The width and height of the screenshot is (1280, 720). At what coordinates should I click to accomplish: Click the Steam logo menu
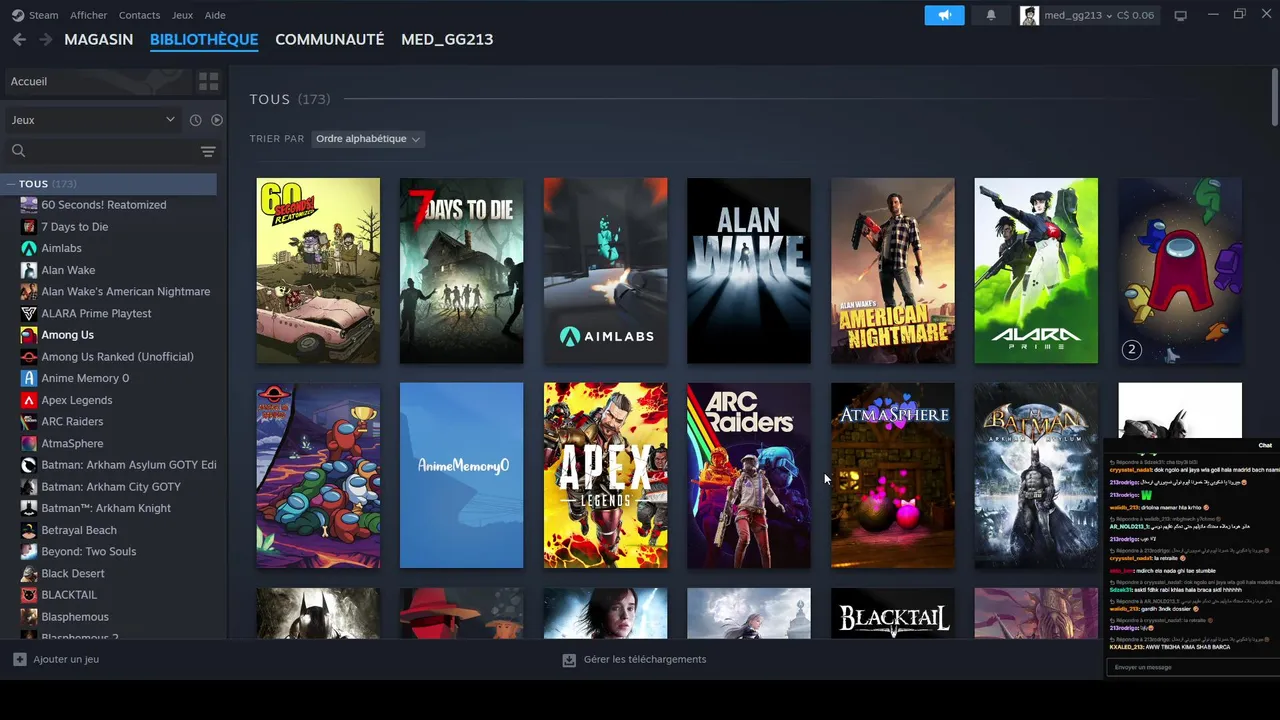tap(34, 15)
